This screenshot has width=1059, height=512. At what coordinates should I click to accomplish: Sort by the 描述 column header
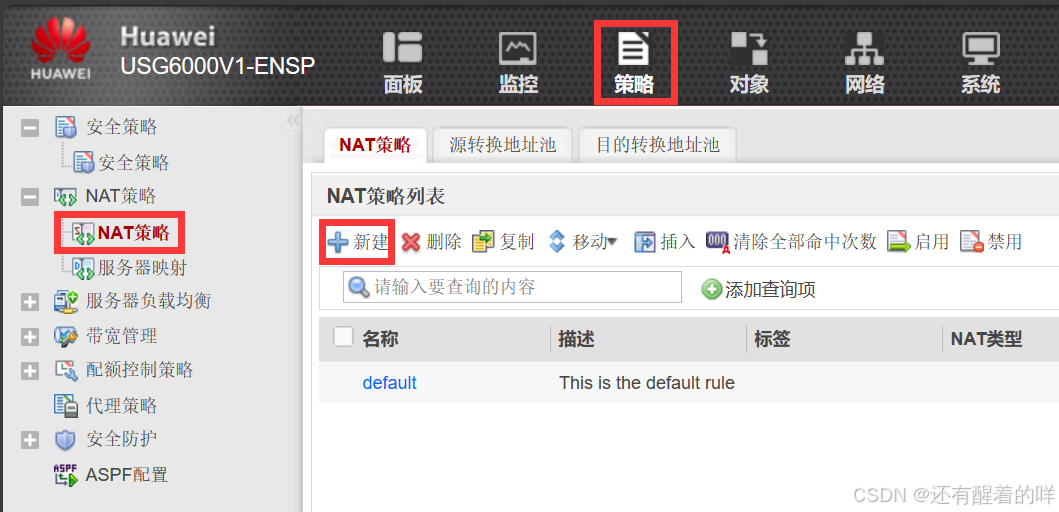pyautogui.click(x=576, y=338)
